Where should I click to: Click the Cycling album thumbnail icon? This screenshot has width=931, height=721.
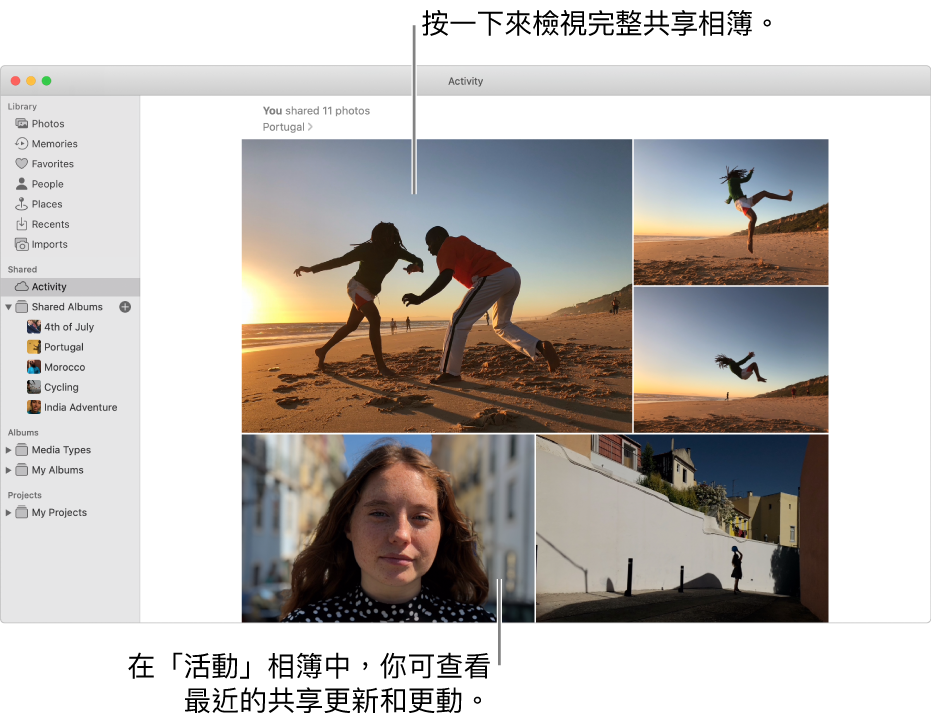click(34, 387)
